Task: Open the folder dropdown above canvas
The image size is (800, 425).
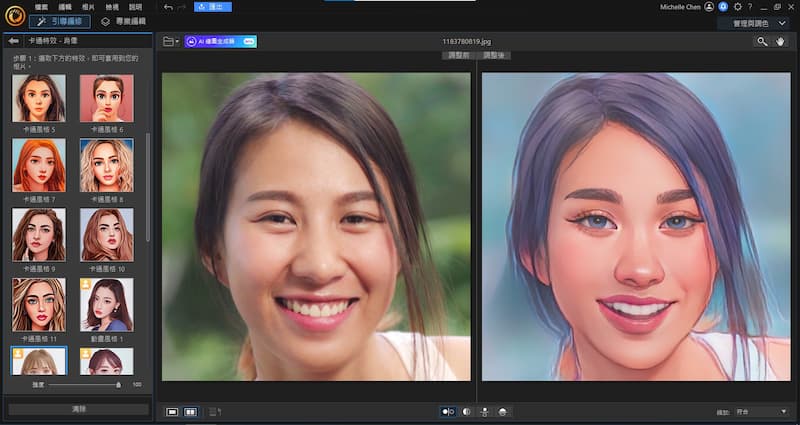Action: click(169, 42)
